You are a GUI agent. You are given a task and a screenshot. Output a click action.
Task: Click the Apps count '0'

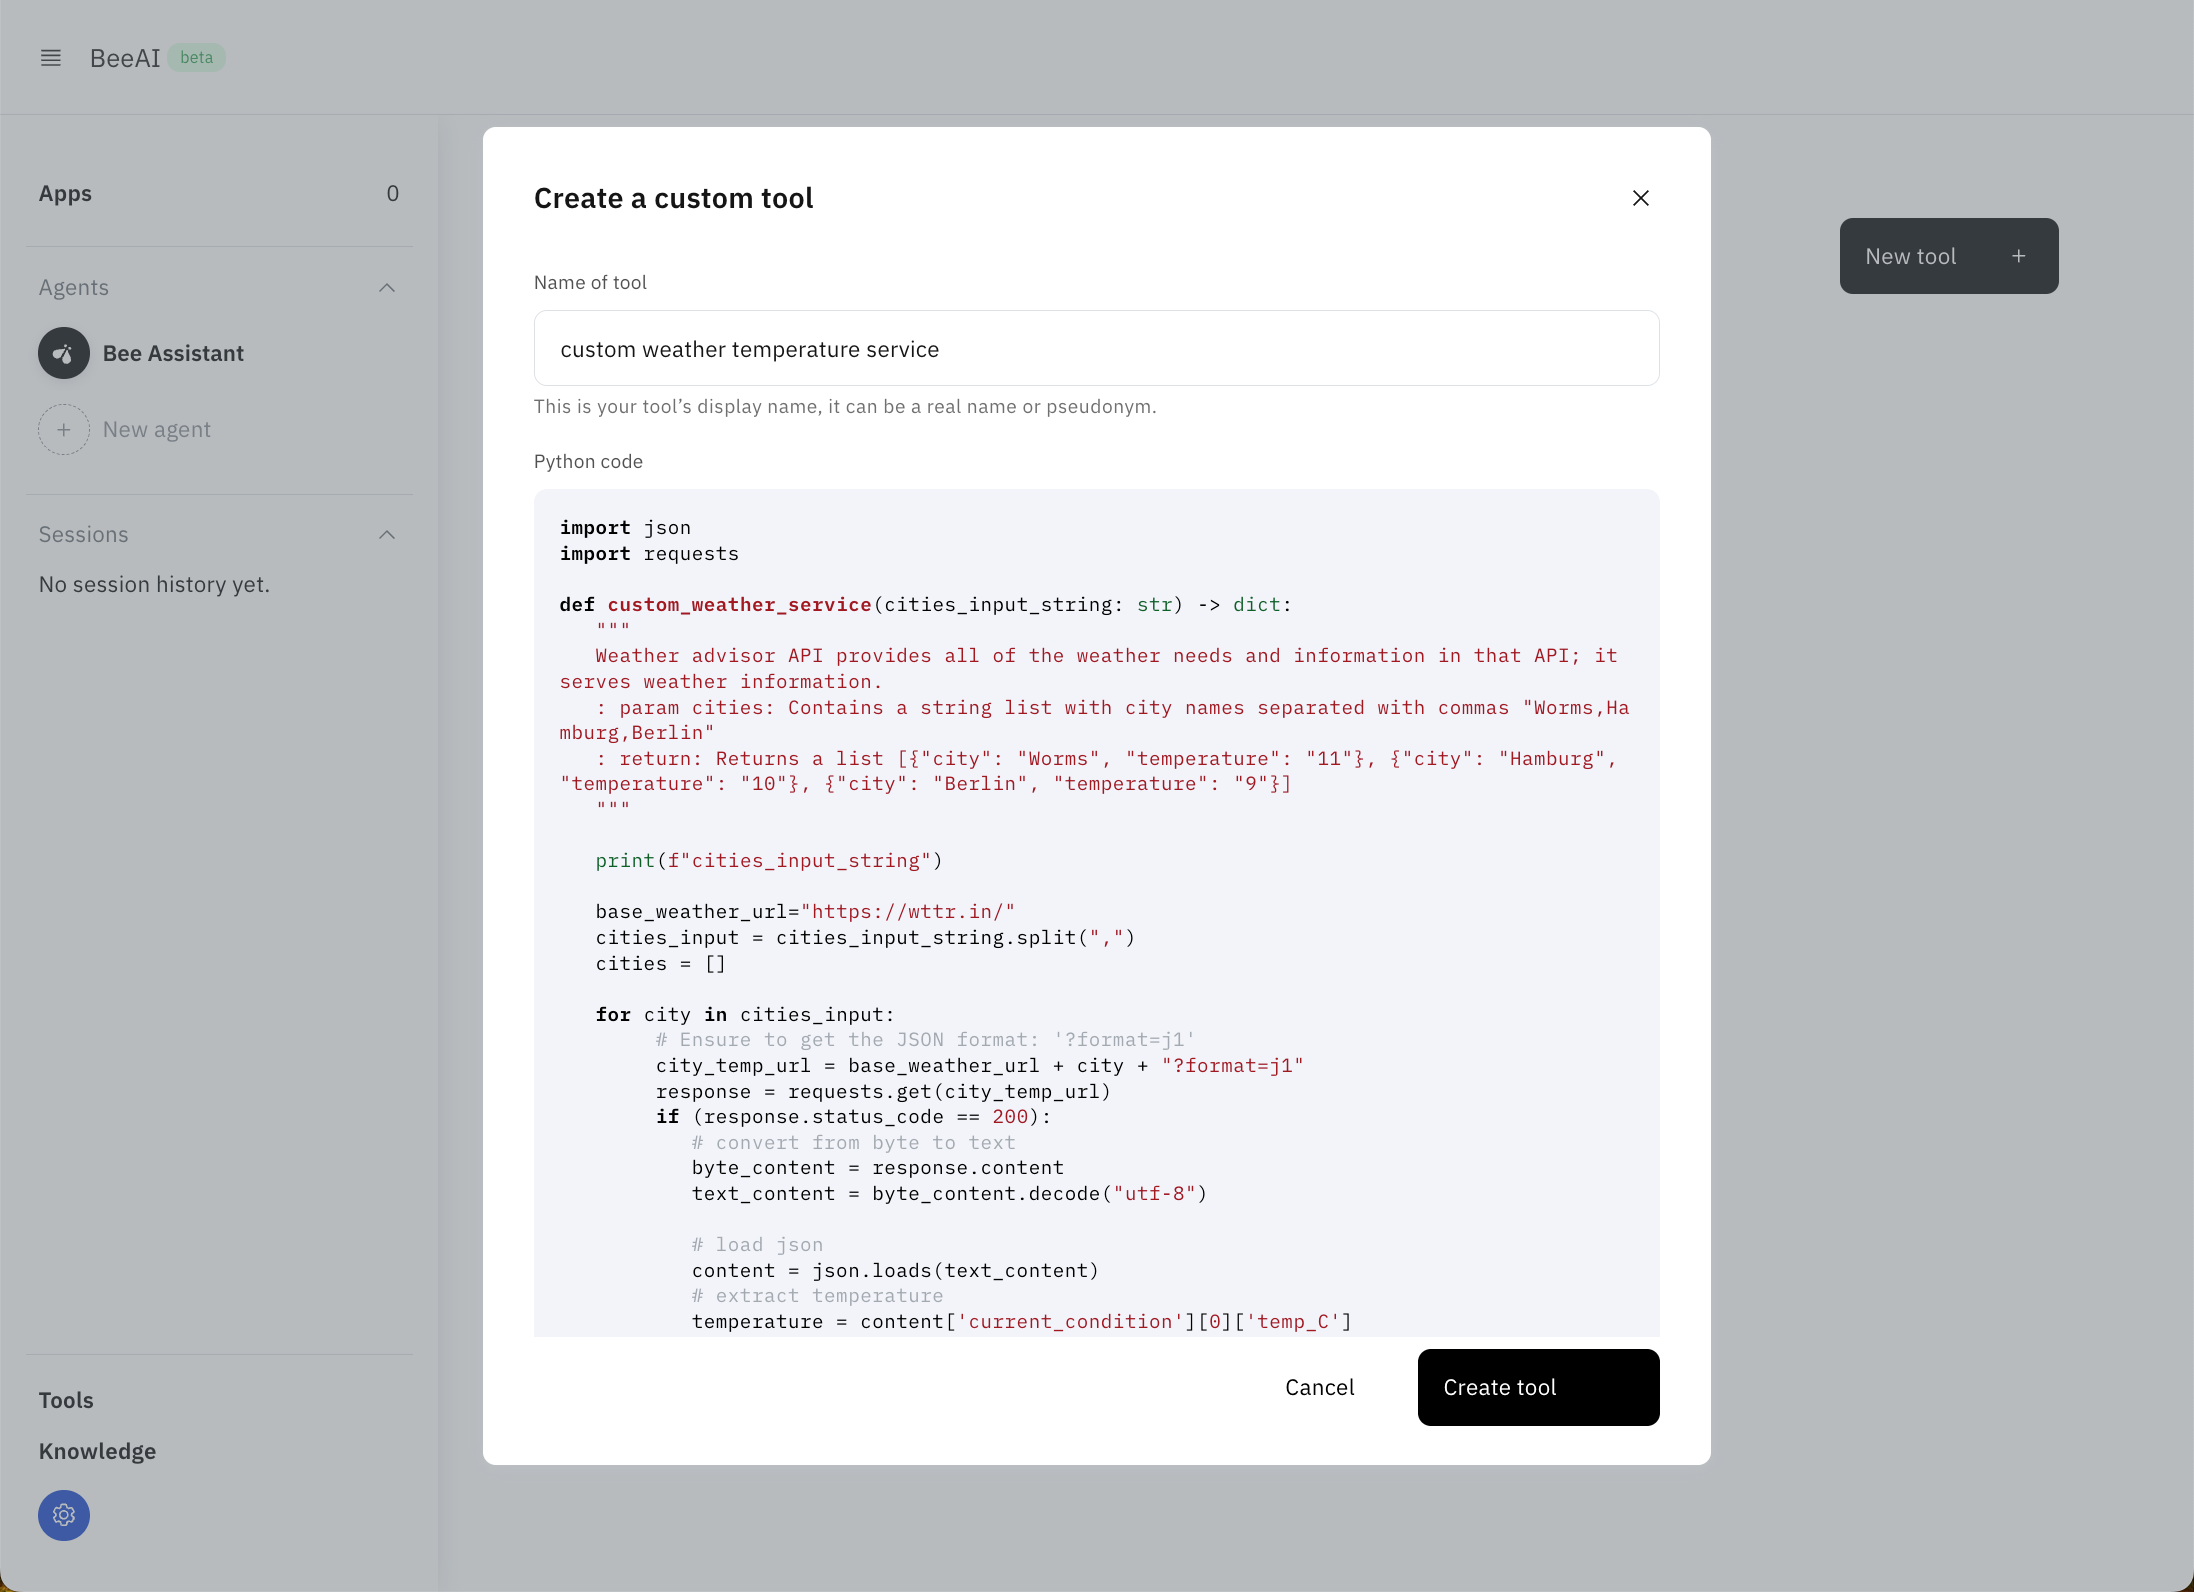393,193
